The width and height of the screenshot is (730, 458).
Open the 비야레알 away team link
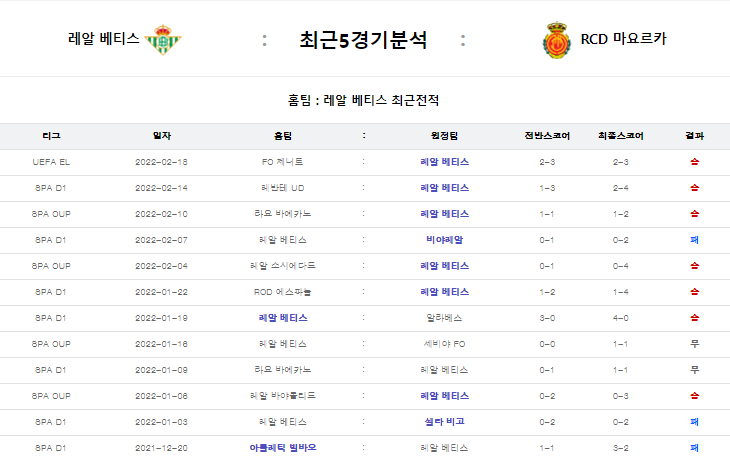(444, 240)
